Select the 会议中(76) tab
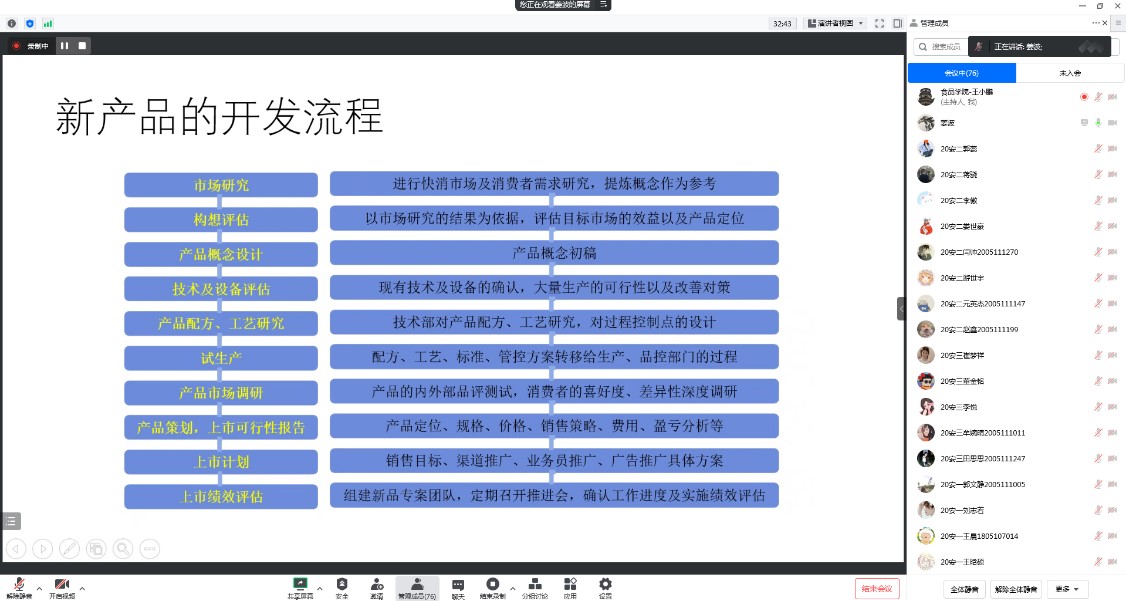The width and height of the screenshot is (1126, 601). [x=961, y=73]
